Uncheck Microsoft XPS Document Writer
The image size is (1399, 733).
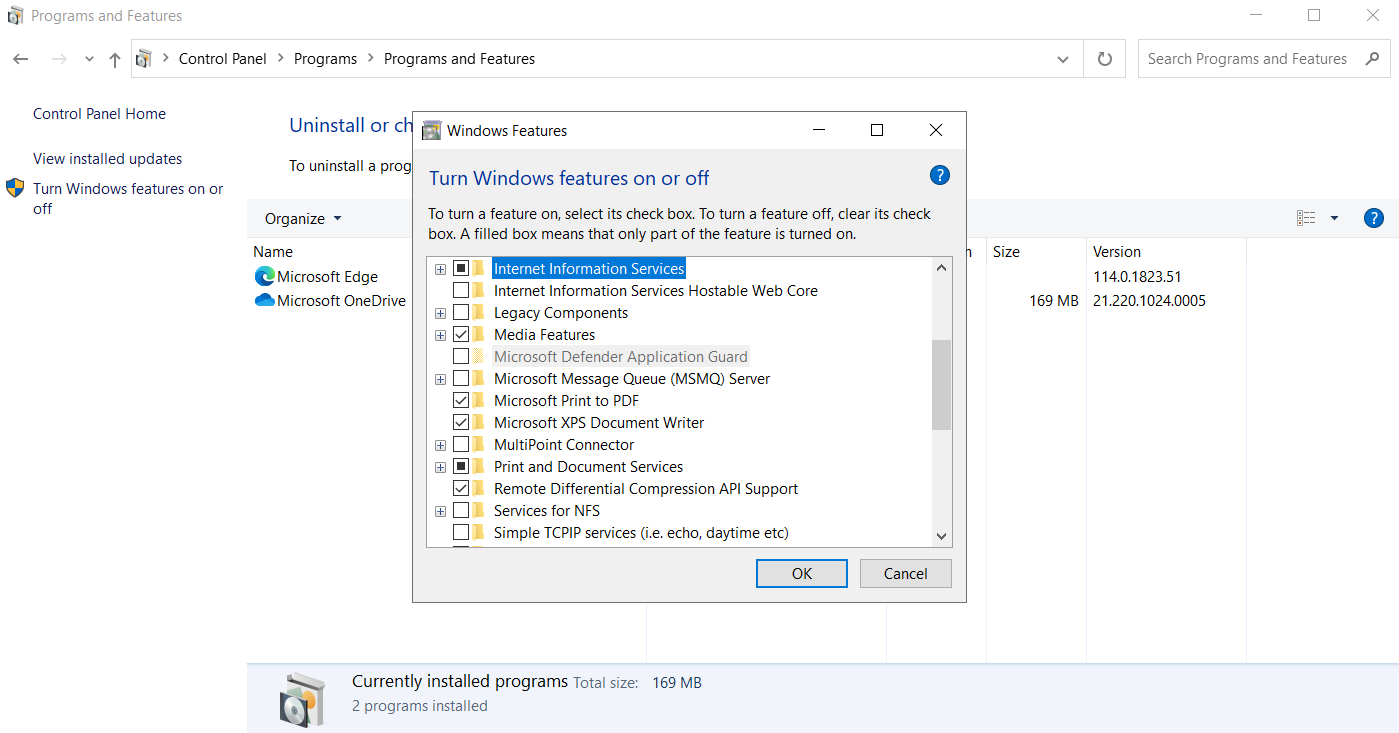(461, 423)
